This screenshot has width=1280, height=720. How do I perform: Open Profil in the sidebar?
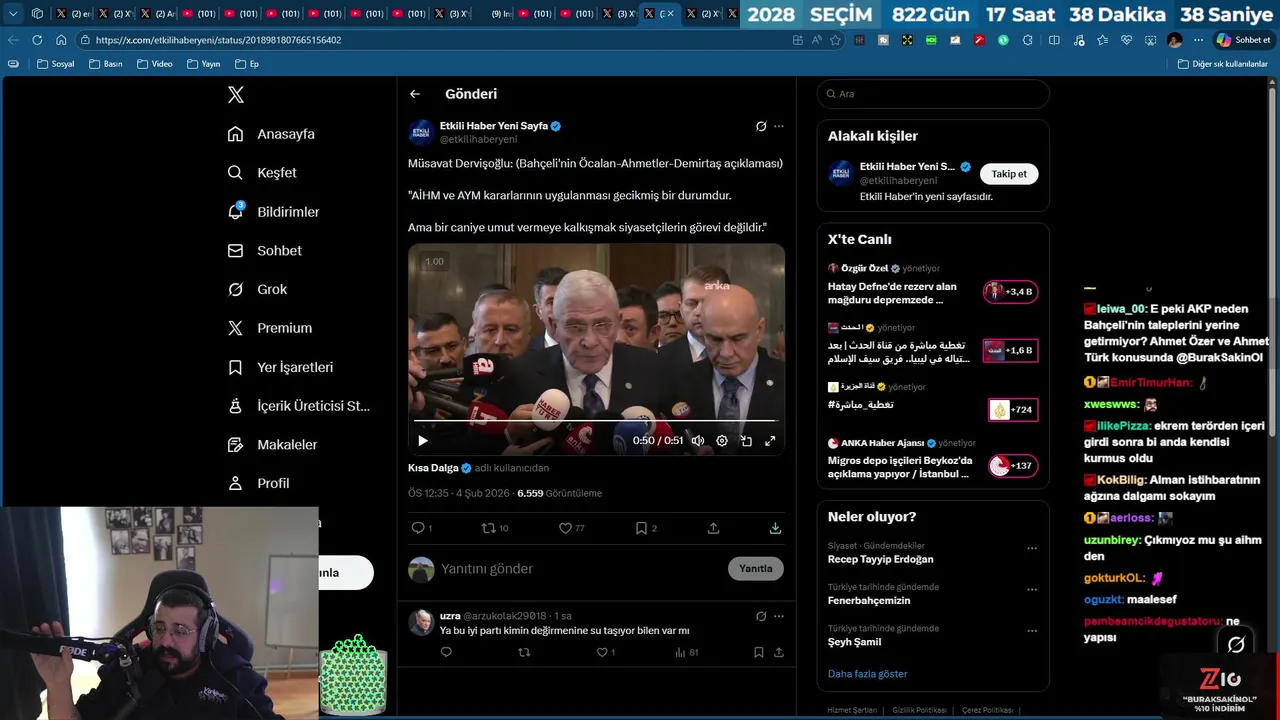coord(258,483)
